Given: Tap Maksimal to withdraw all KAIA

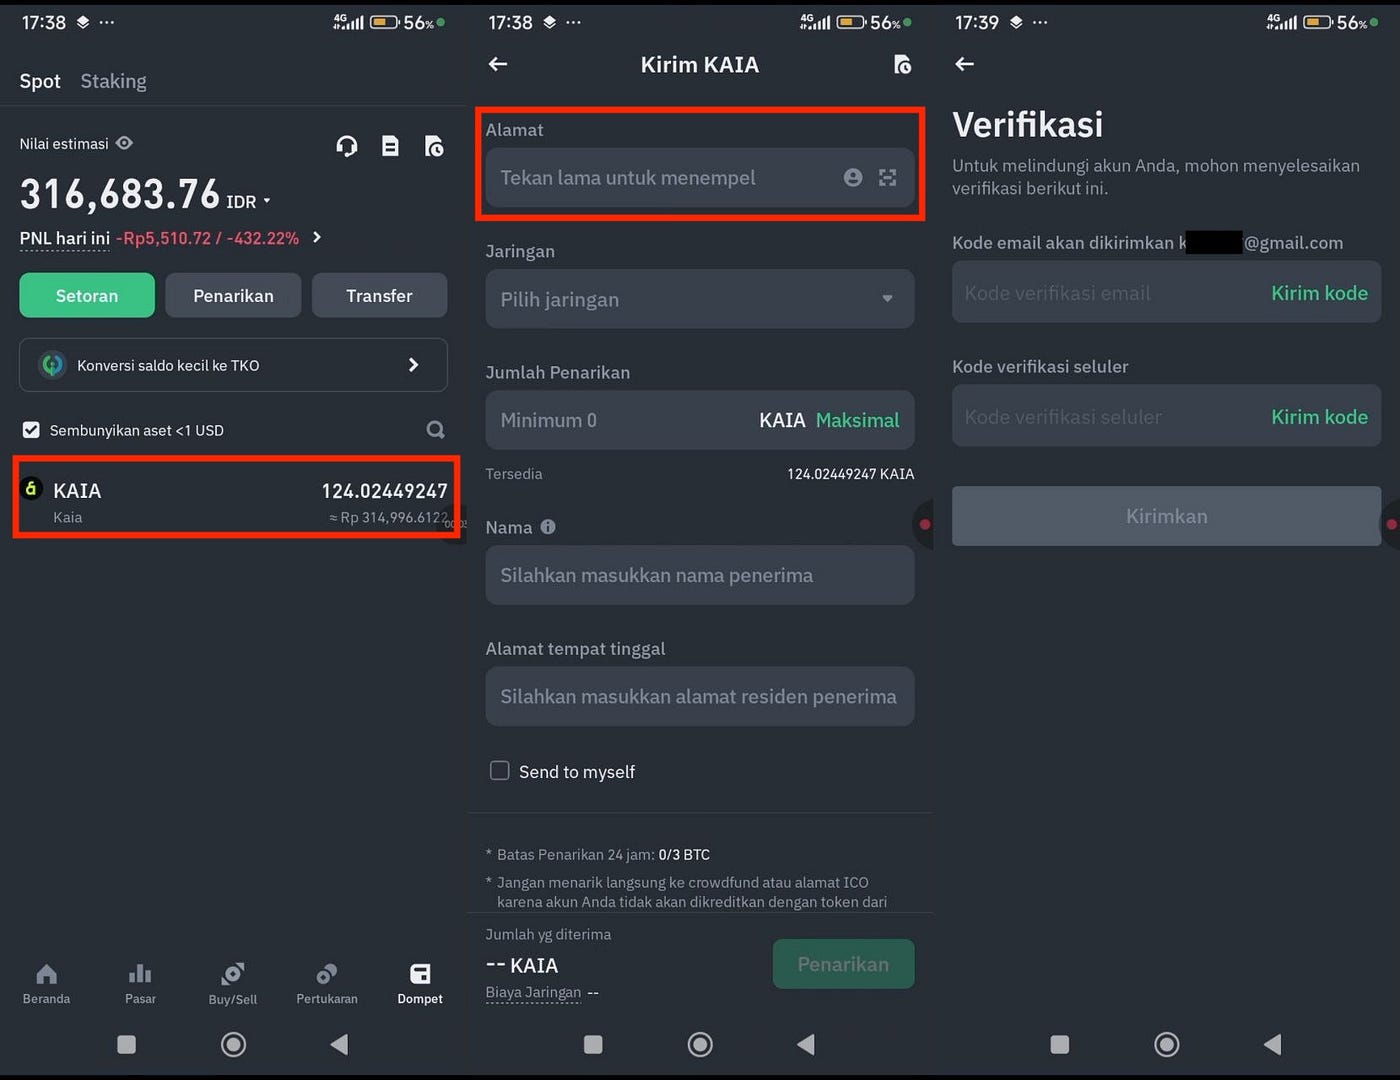Looking at the screenshot, I should point(857,420).
